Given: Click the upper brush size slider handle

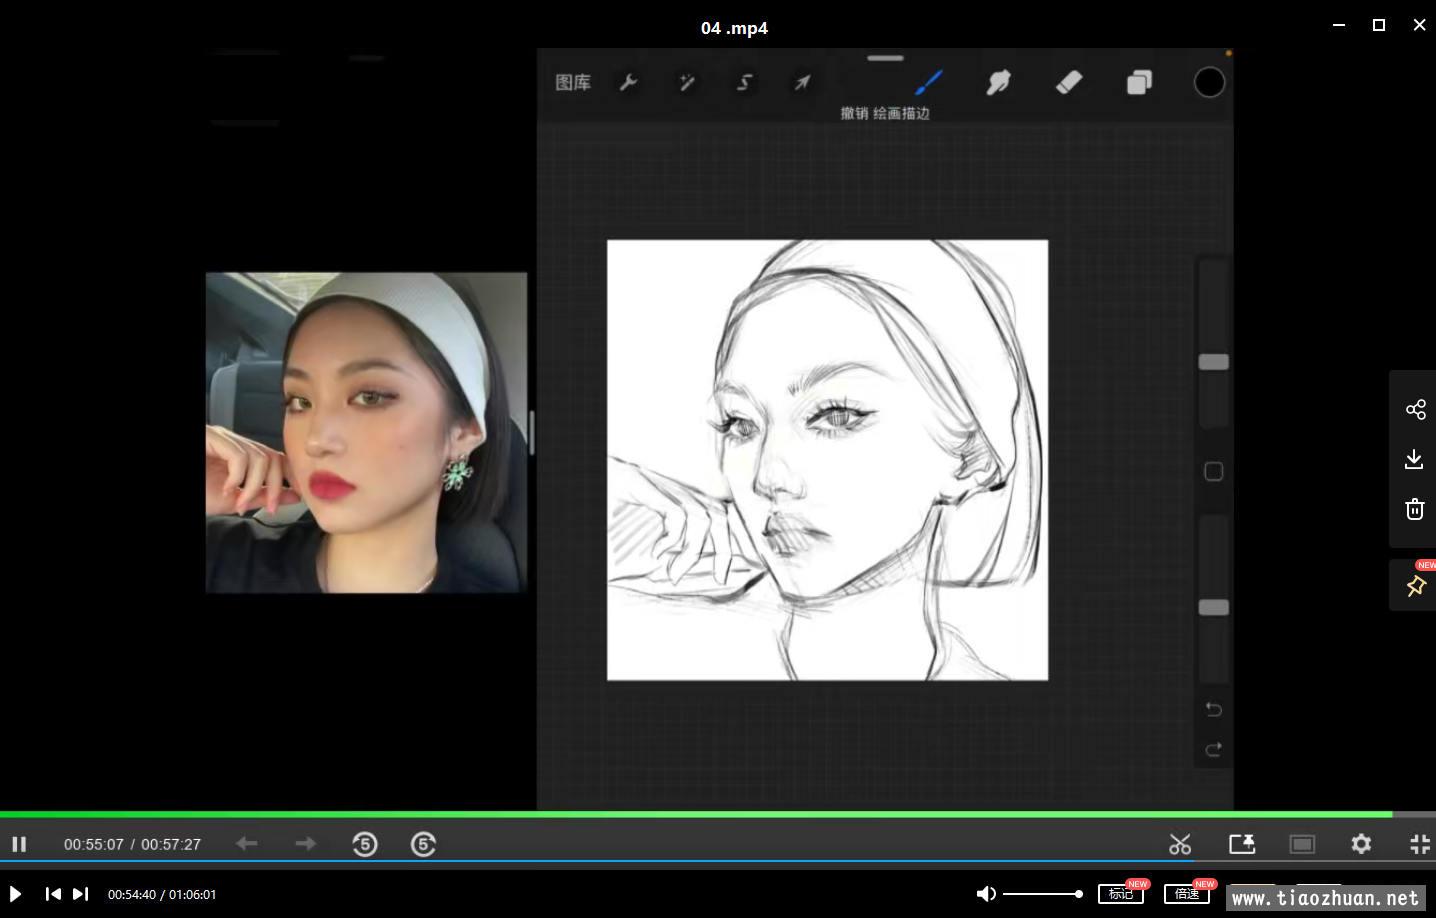Looking at the screenshot, I should (x=1213, y=362).
